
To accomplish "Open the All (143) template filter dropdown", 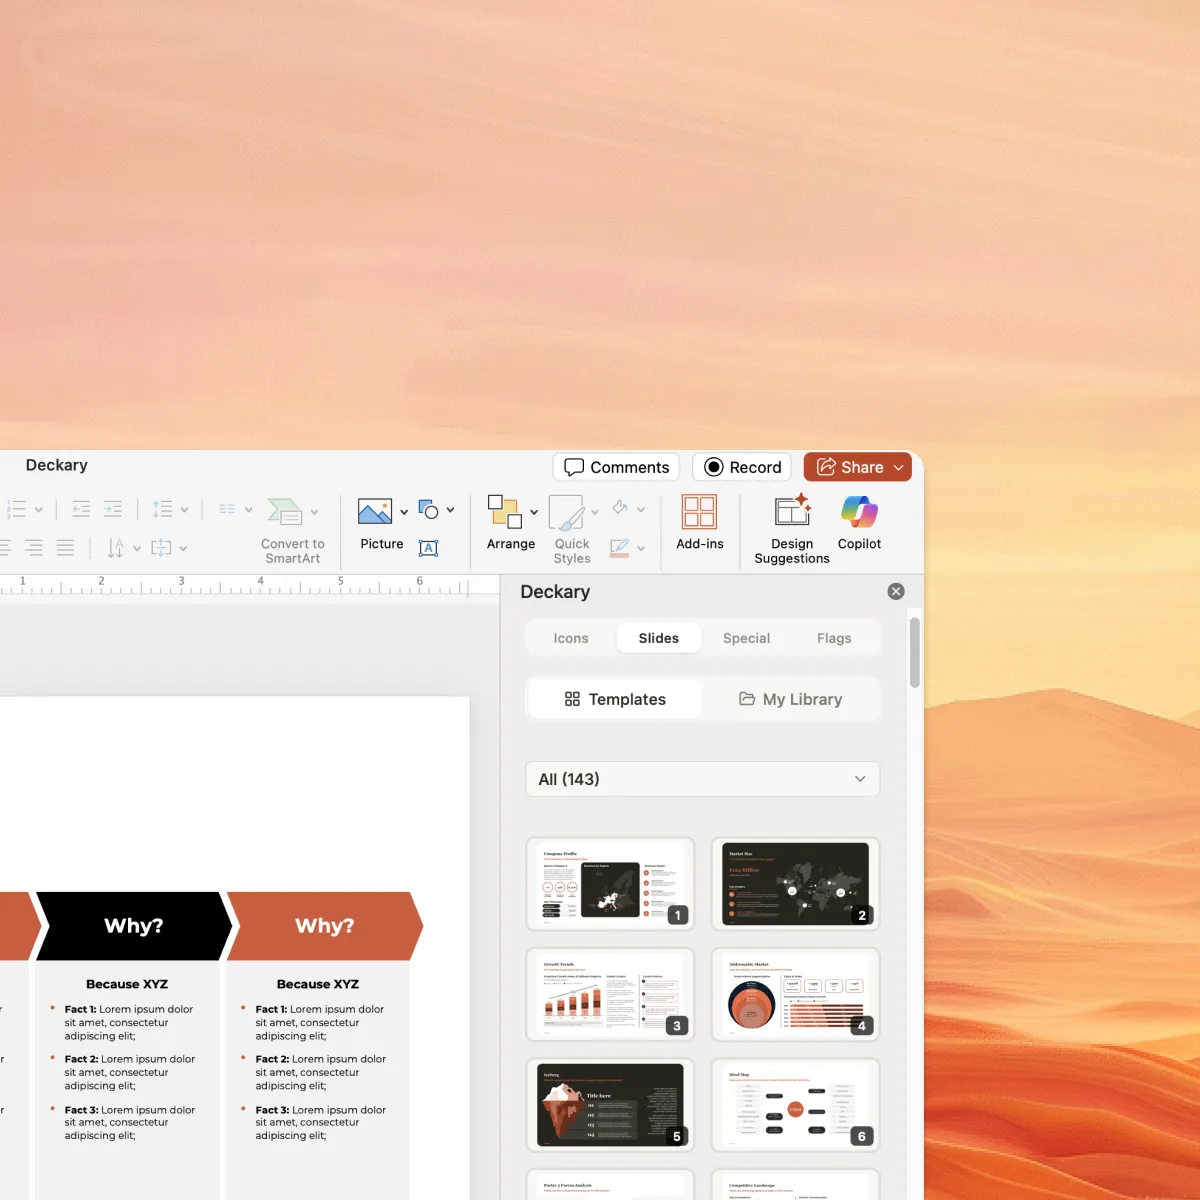I will pyautogui.click(x=701, y=779).
